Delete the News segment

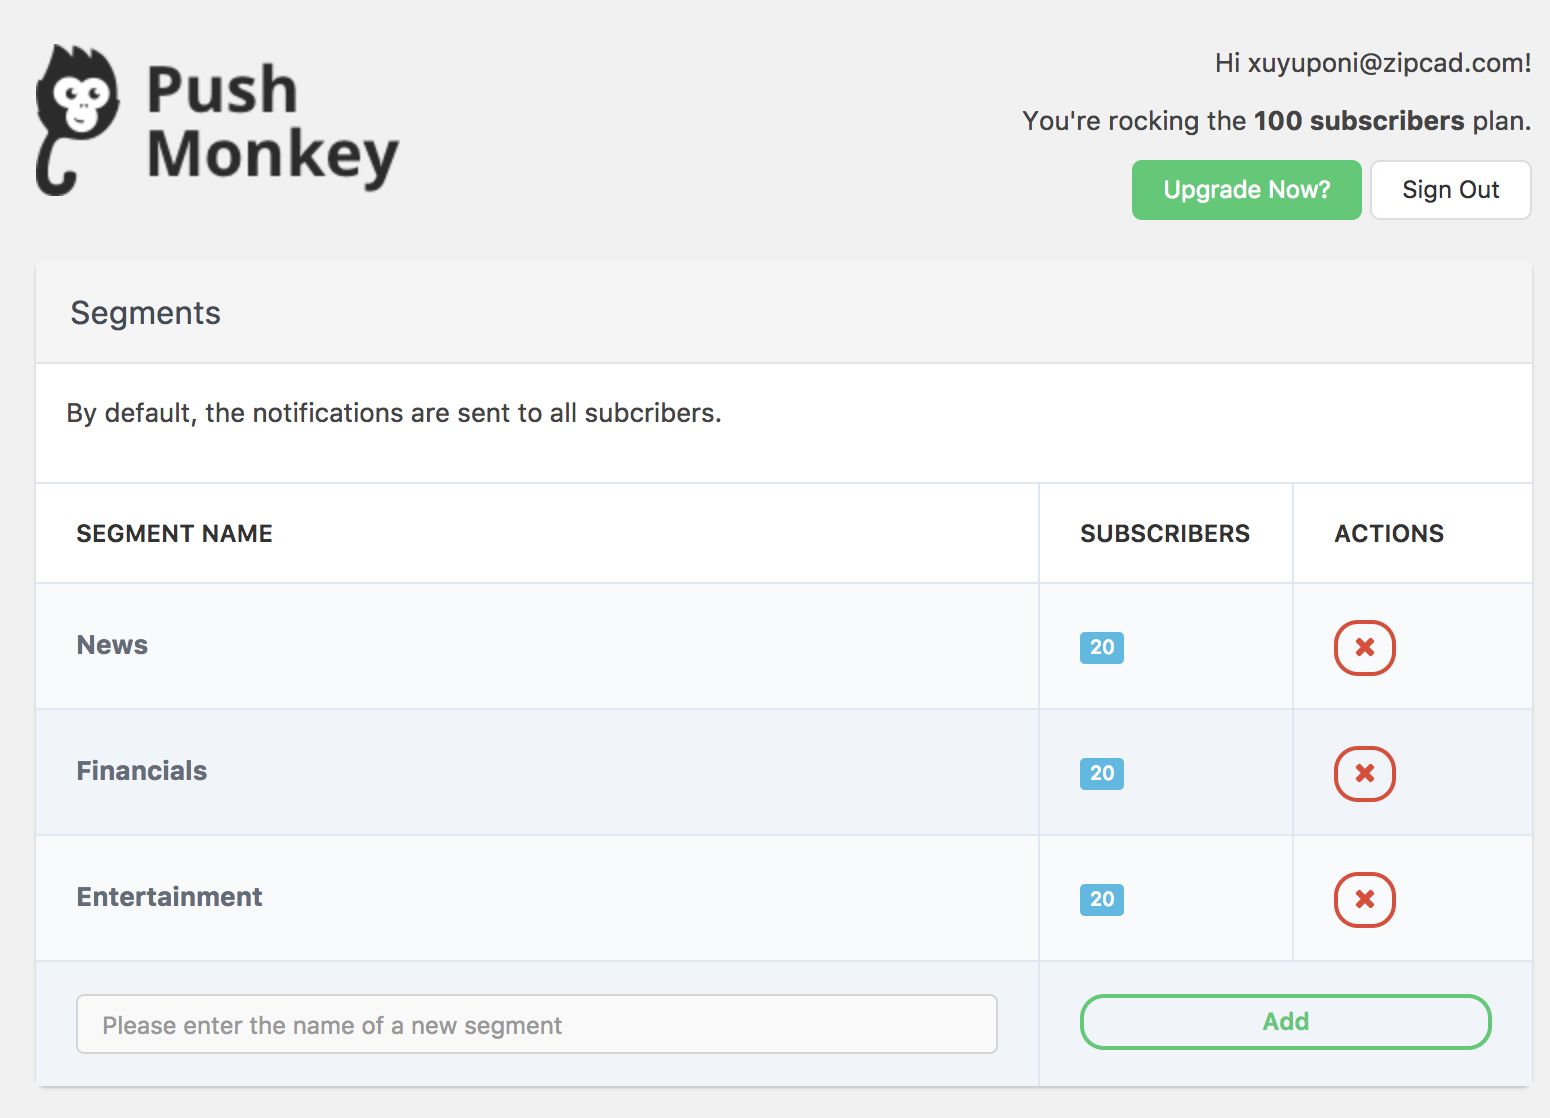[1364, 647]
